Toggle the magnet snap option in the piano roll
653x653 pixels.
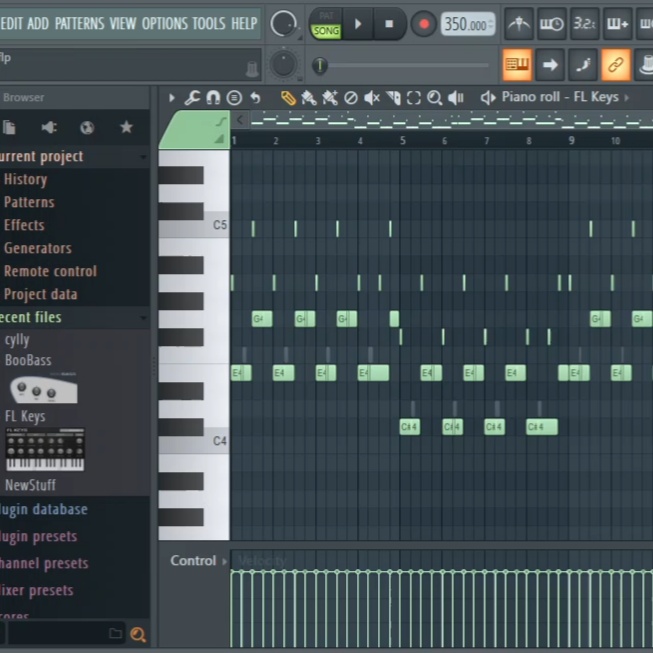pos(213,98)
